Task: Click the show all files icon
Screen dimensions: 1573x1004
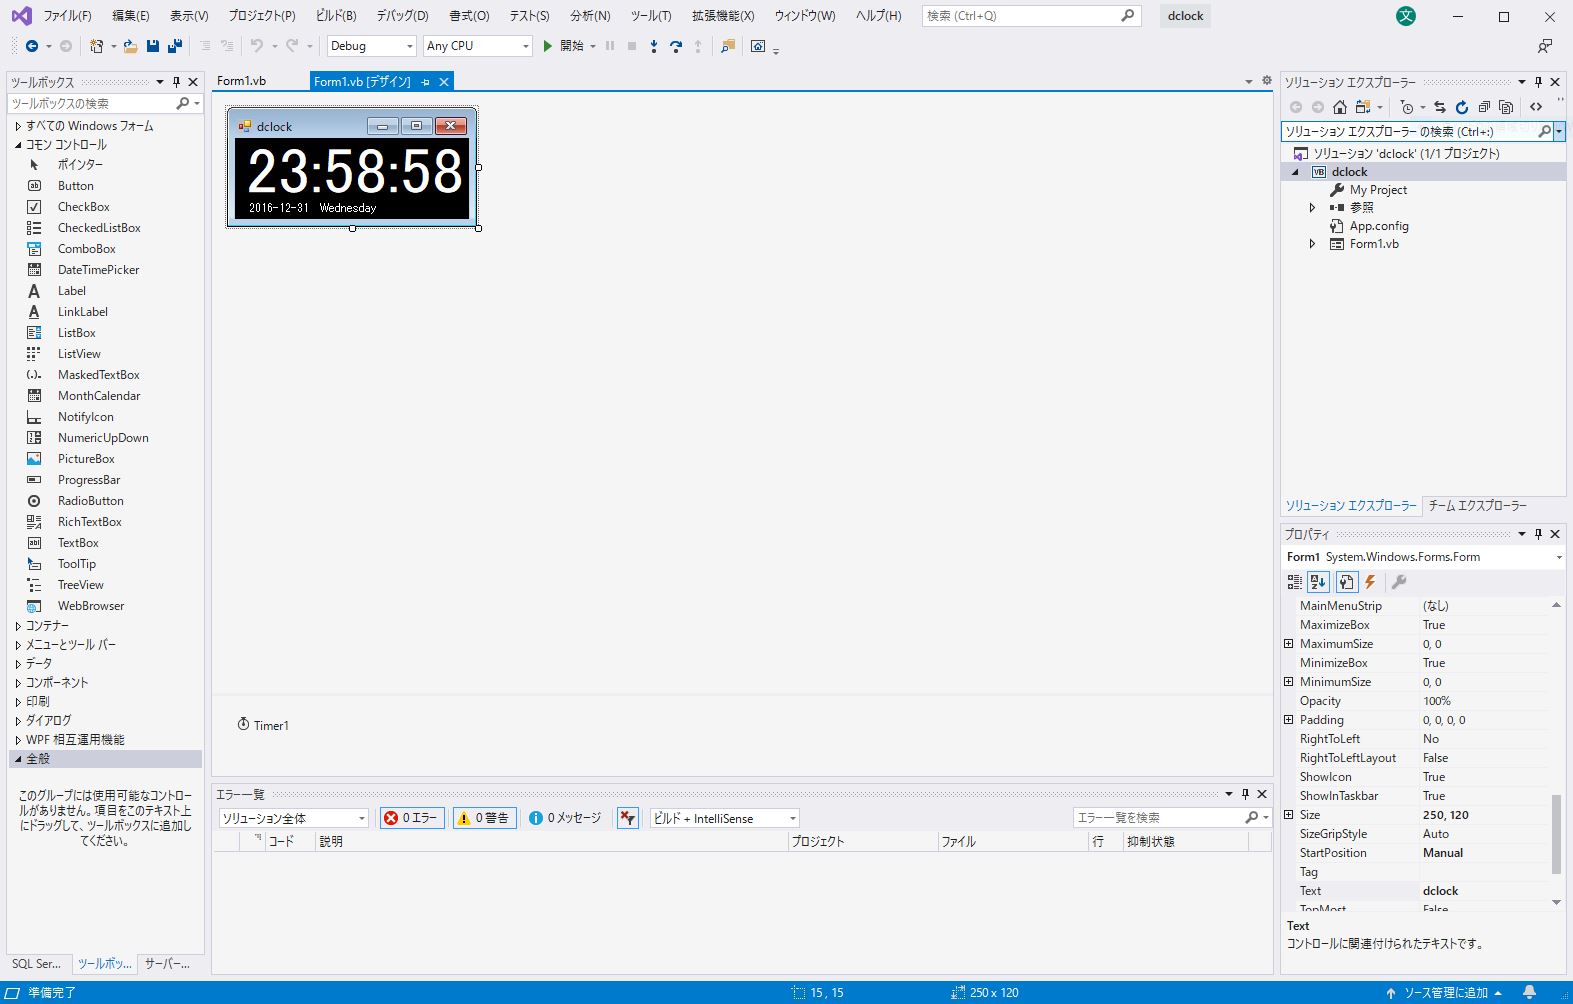Action: (1506, 107)
